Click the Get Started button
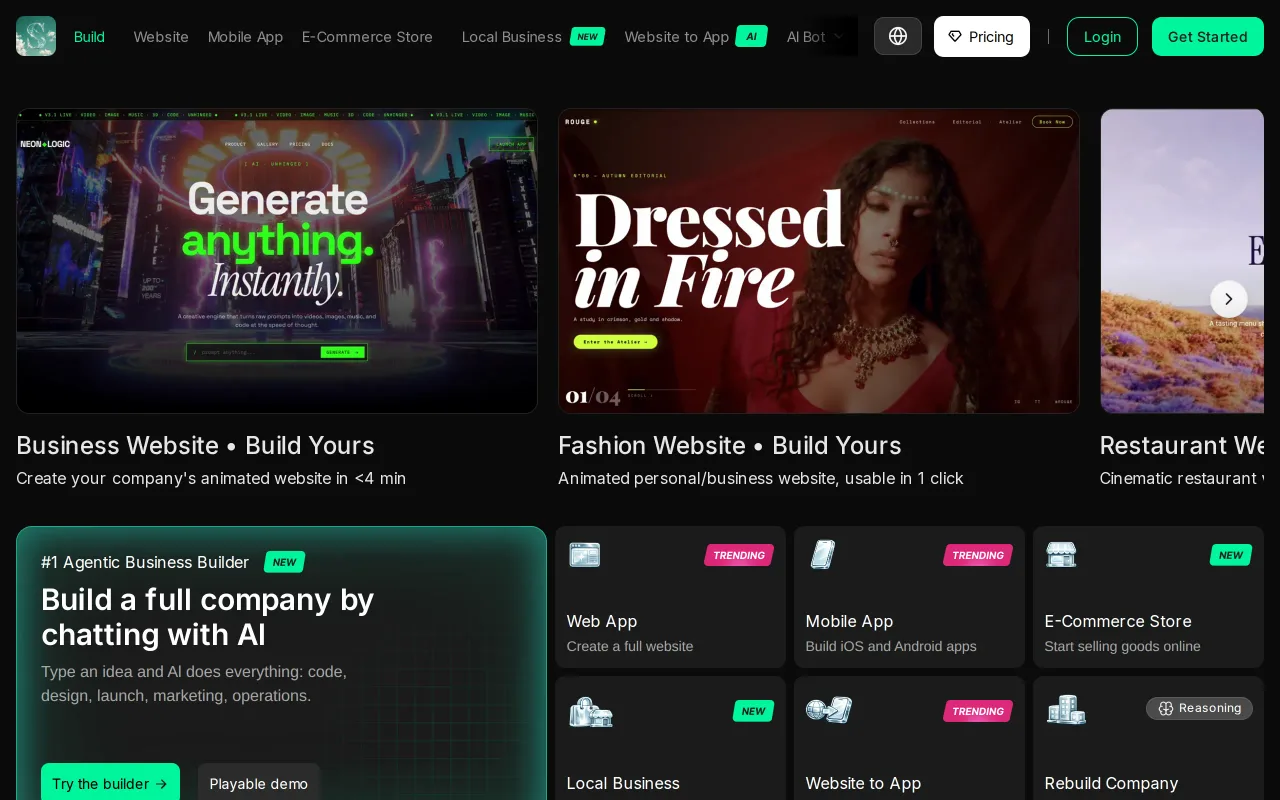This screenshot has height=800, width=1280. pos(1208,36)
